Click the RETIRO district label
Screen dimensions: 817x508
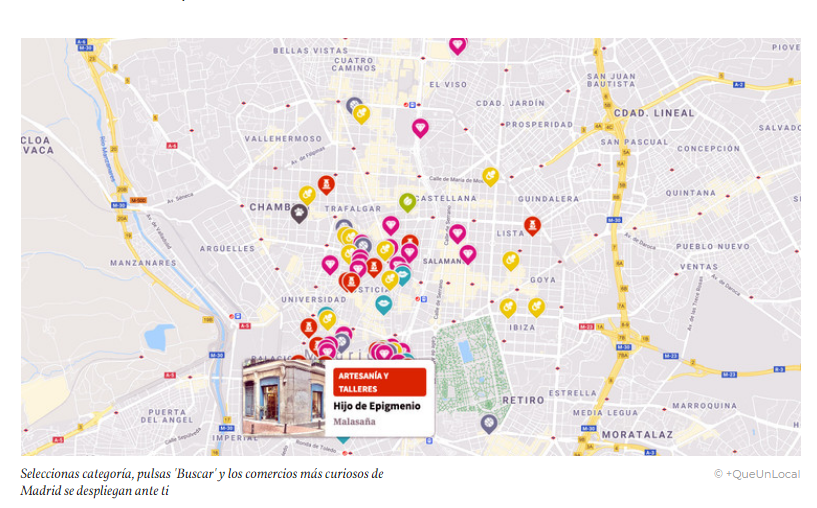click(524, 400)
